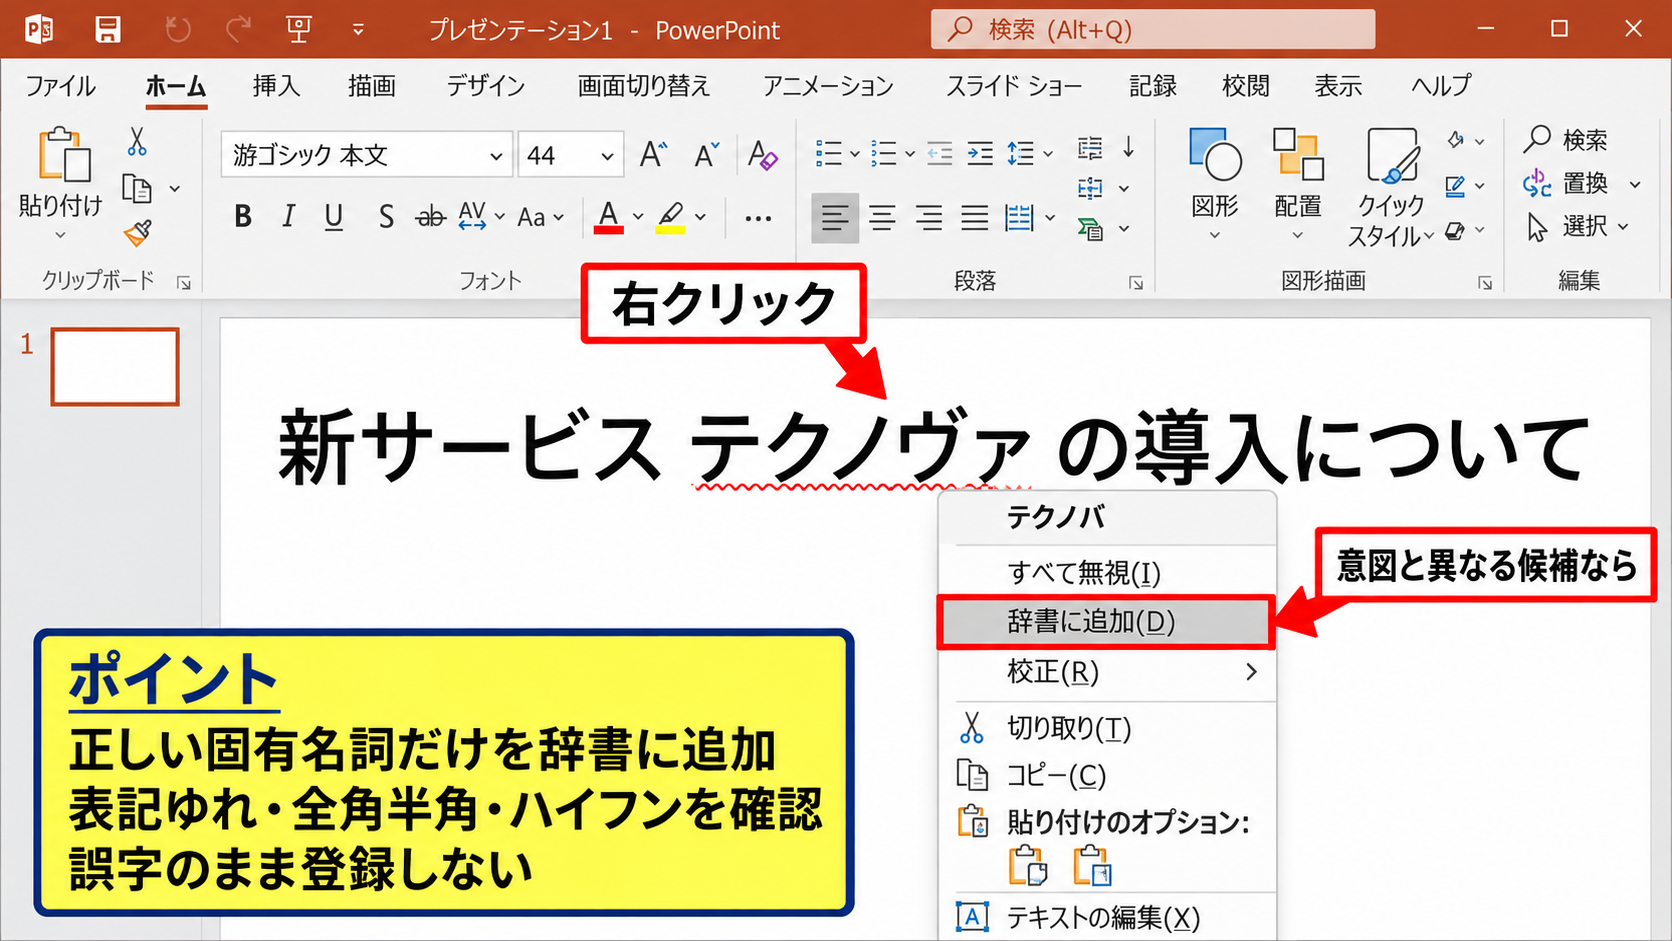Decrease list indent level icon

(939, 153)
